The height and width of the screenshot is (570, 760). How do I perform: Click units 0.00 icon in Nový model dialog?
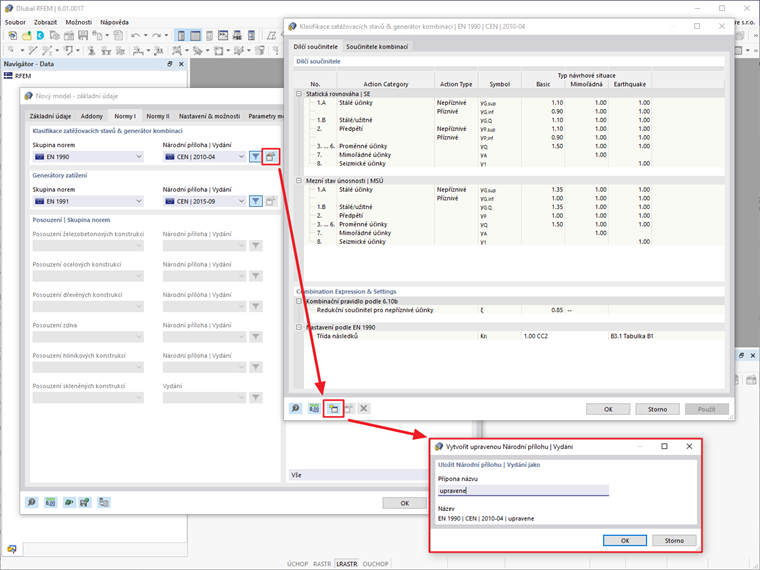pos(50,502)
